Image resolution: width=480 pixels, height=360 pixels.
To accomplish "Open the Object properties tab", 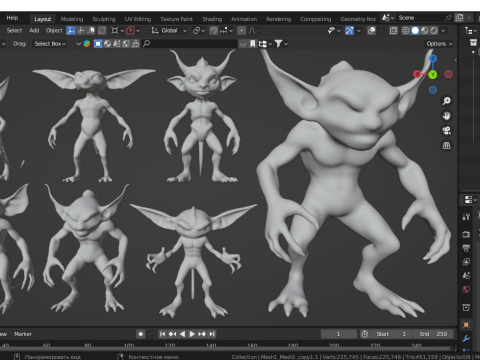I will click(466, 324).
